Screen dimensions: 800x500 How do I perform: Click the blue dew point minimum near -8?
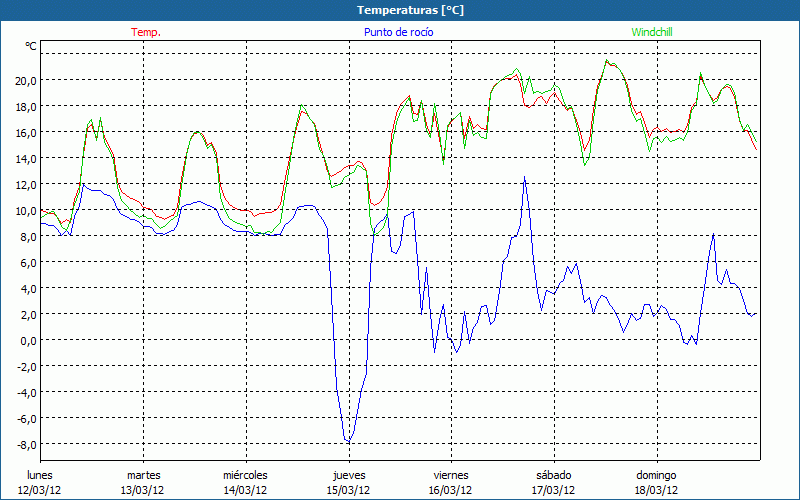pos(348,441)
